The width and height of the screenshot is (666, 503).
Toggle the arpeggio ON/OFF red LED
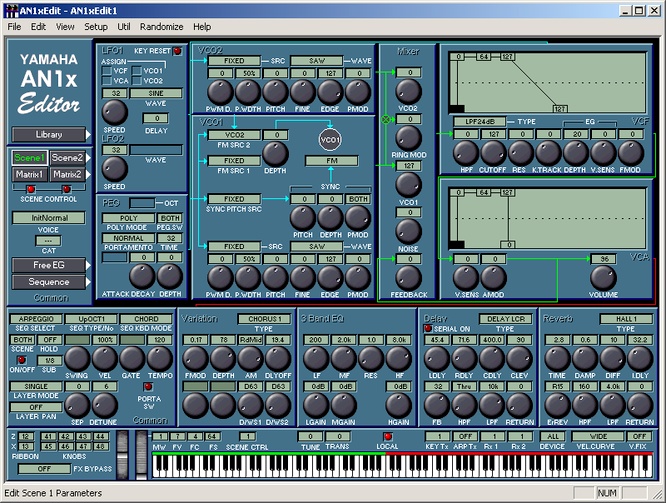pyautogui.click(x=21, y=360)
